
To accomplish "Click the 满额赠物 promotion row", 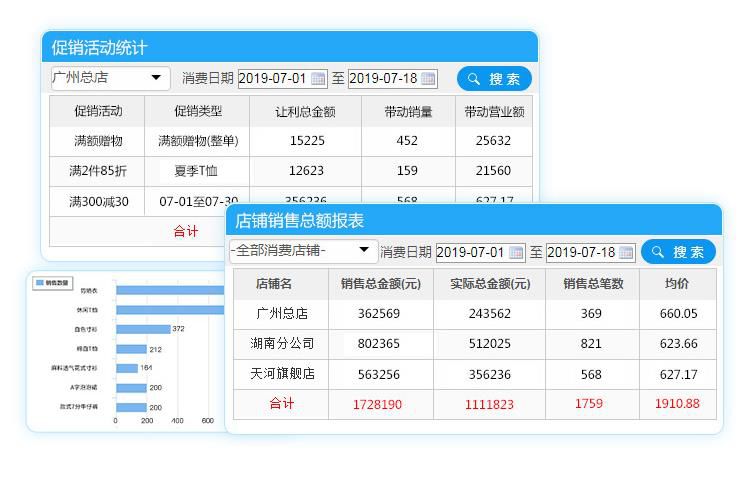I will point(98,141).
